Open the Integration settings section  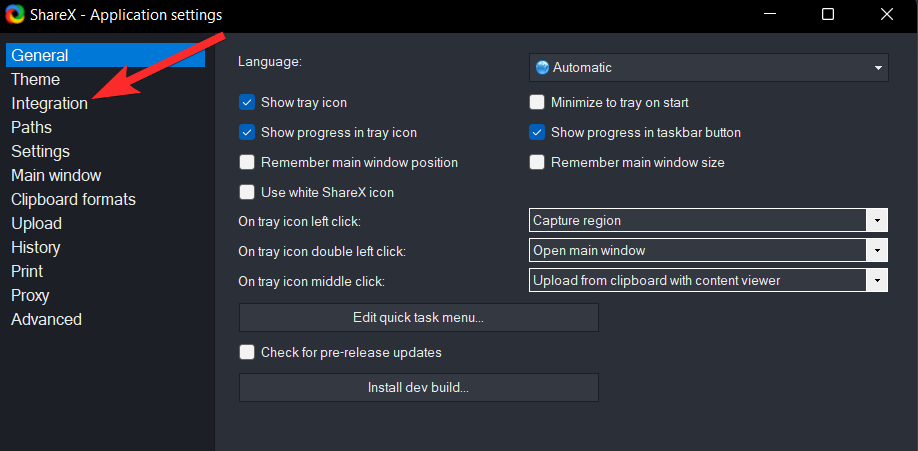point(49,103)
